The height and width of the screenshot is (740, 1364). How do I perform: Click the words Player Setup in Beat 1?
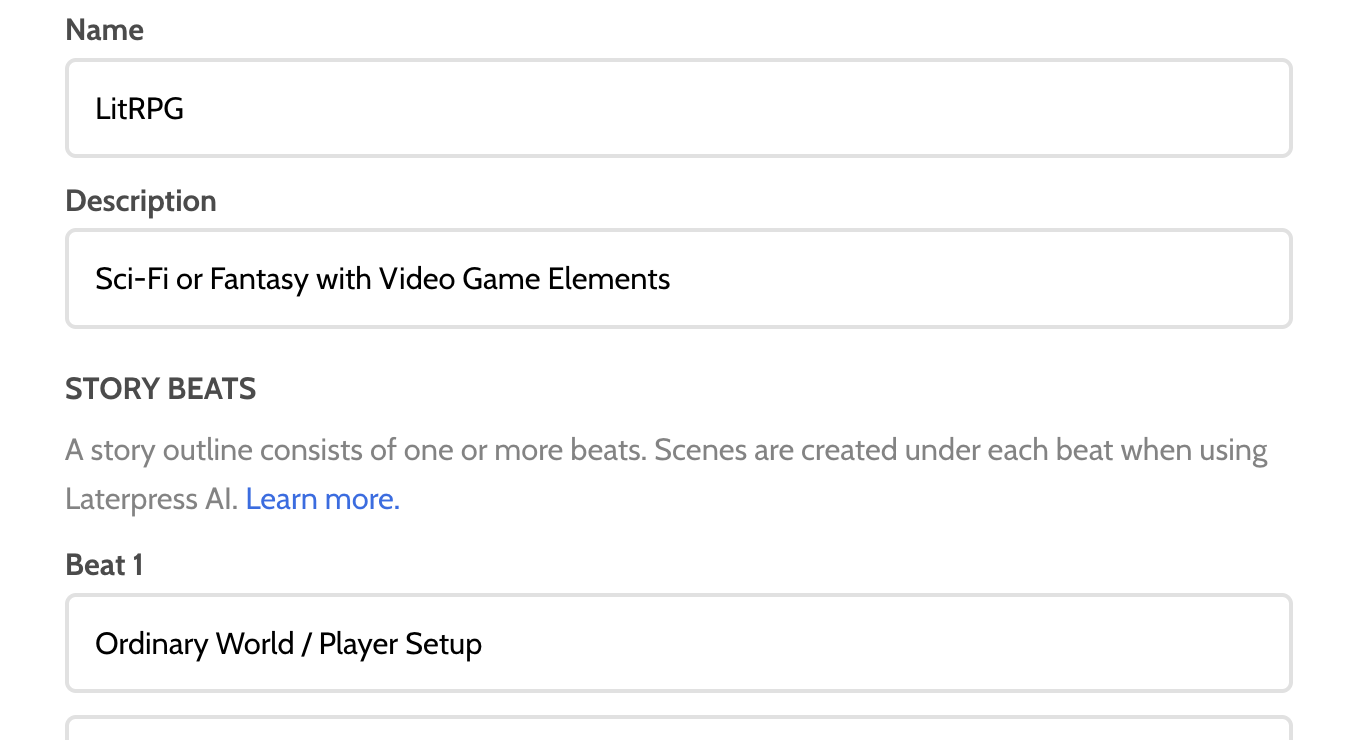click(x=400, y=644)
